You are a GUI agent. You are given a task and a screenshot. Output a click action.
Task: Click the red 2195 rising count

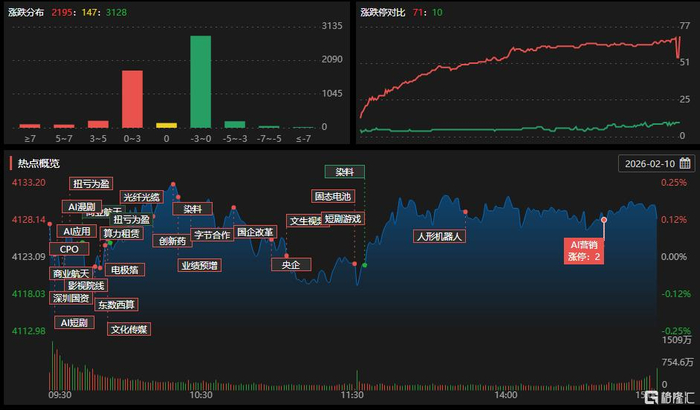tap(62, 13)
